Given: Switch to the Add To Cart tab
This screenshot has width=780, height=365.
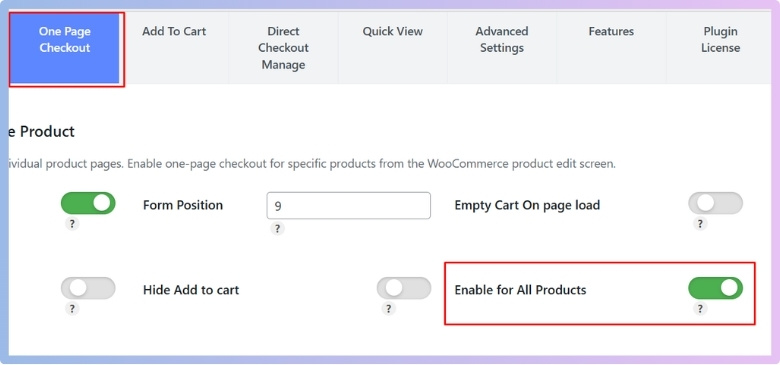Looking at the screenshot, I should coord(174,48).
